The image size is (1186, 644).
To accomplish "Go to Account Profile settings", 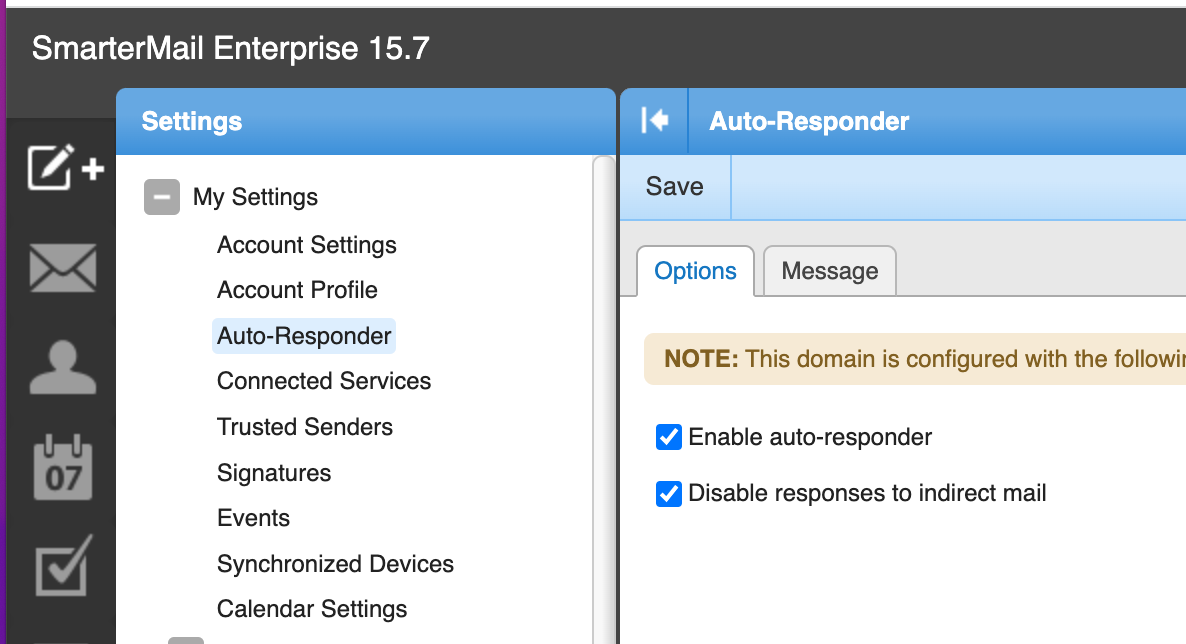I will [297, 290].
